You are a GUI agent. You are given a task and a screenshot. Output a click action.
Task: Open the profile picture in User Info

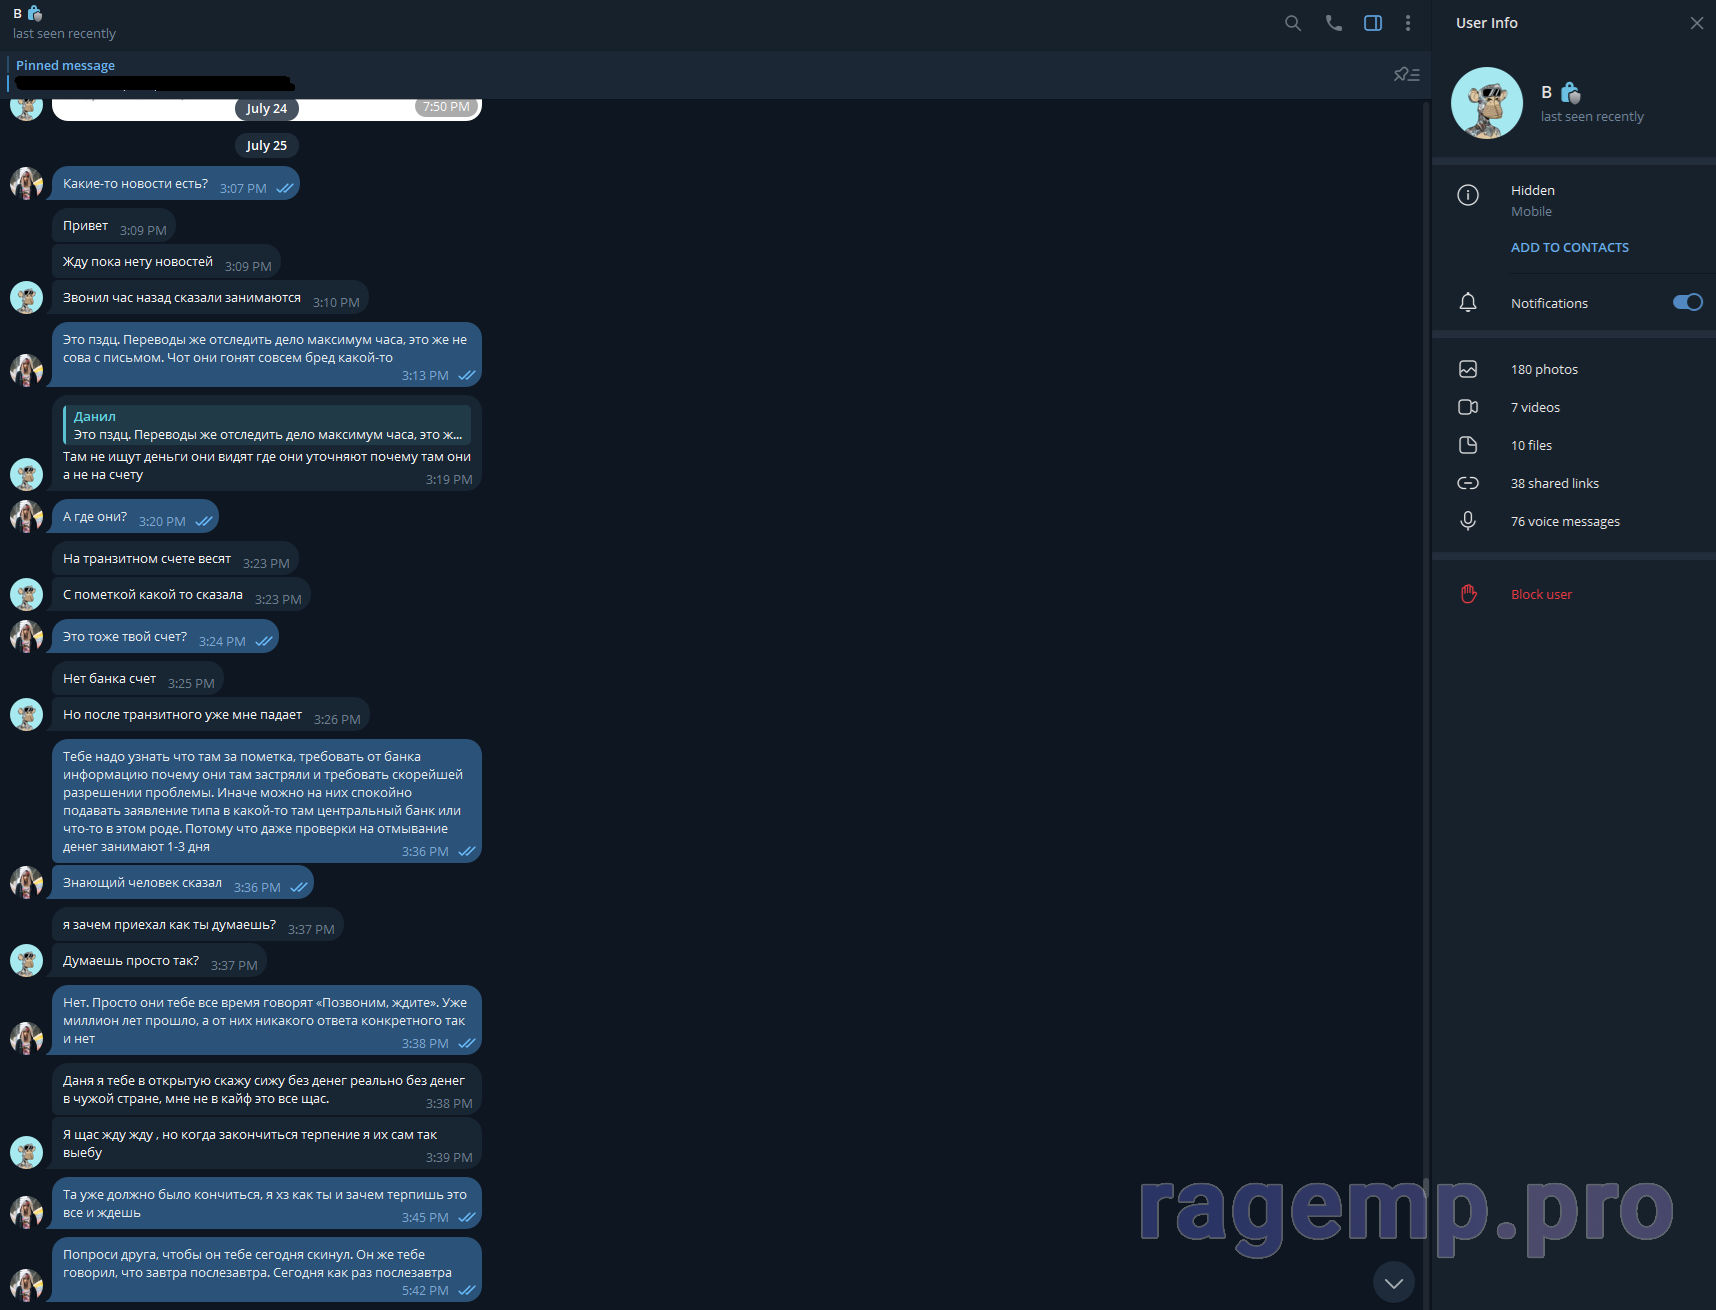tap(1486, 103)
